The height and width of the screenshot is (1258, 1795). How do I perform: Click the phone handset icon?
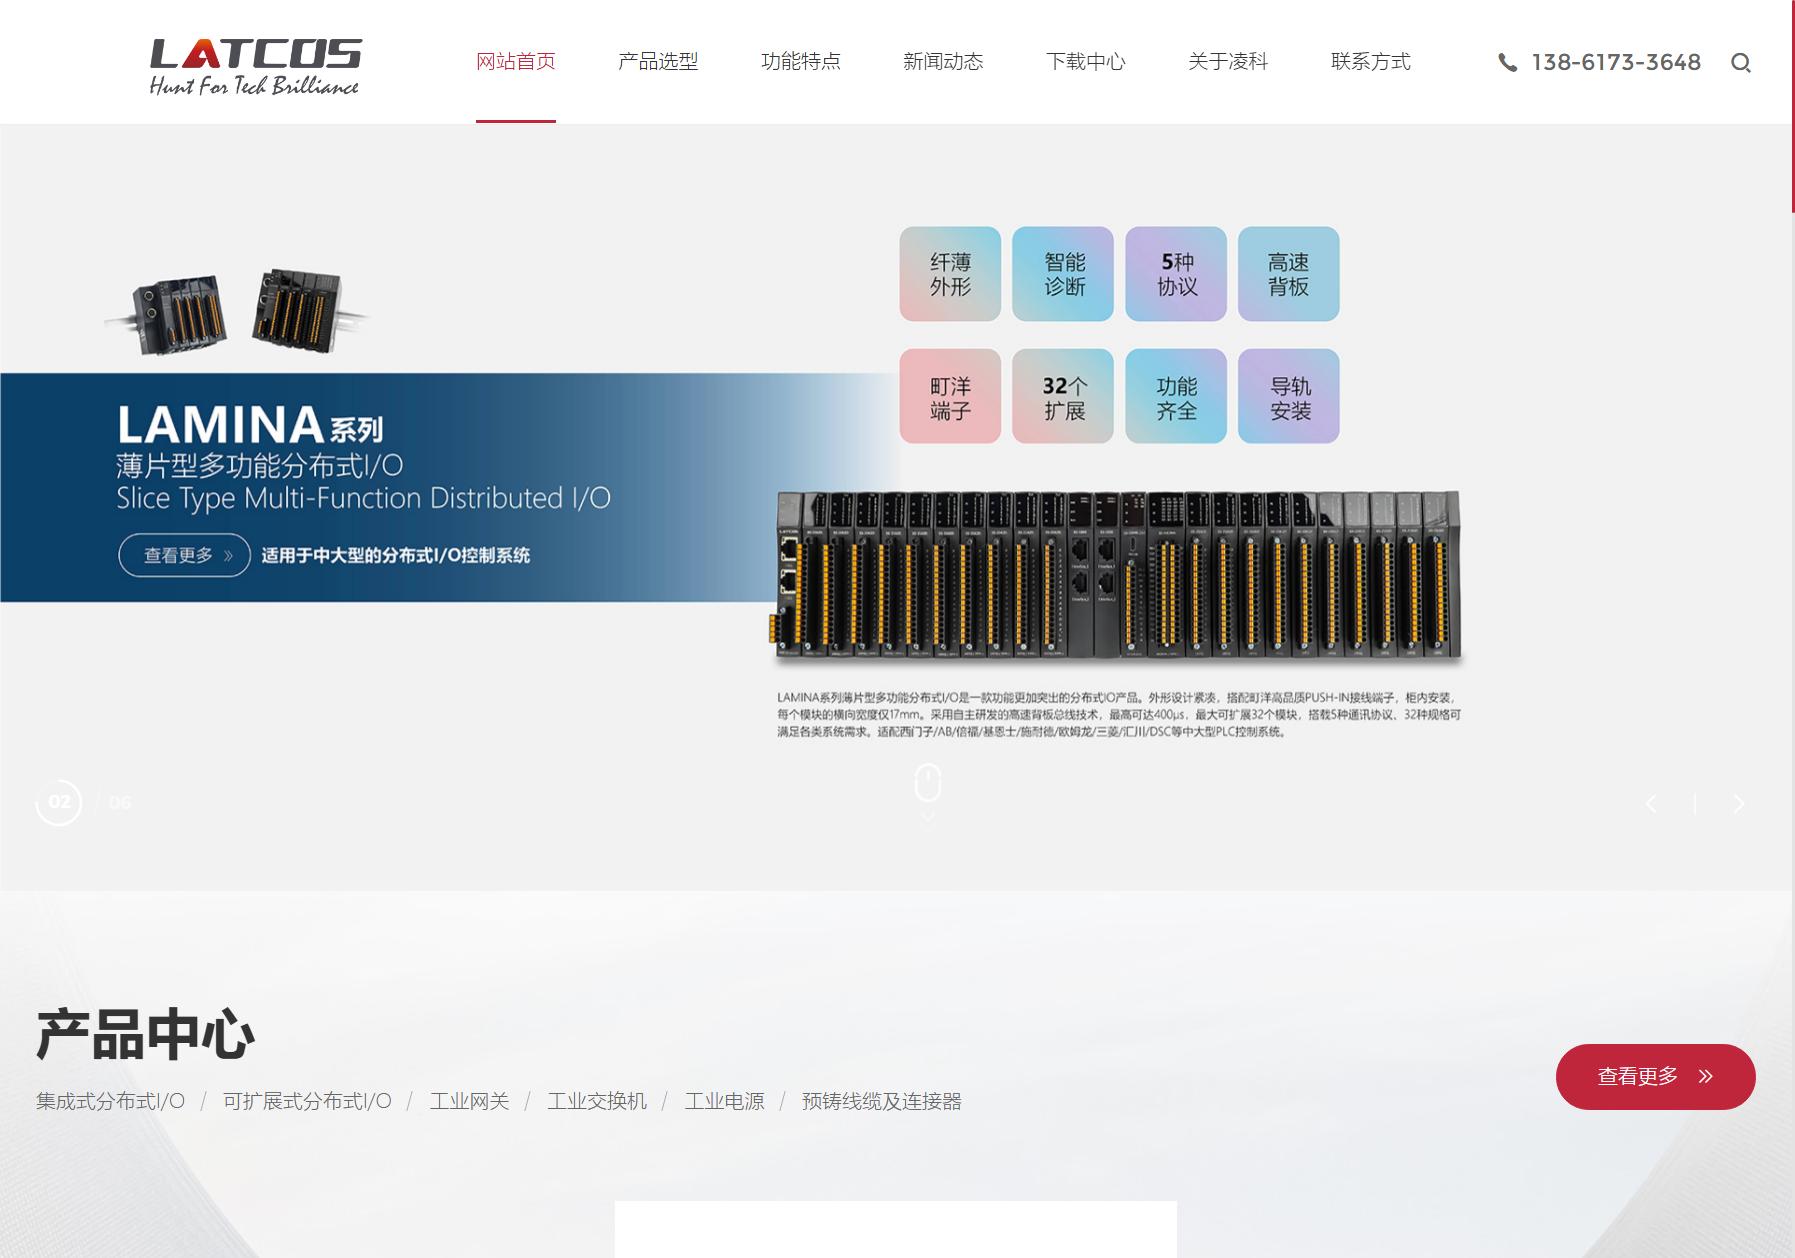pos(1508,63)
